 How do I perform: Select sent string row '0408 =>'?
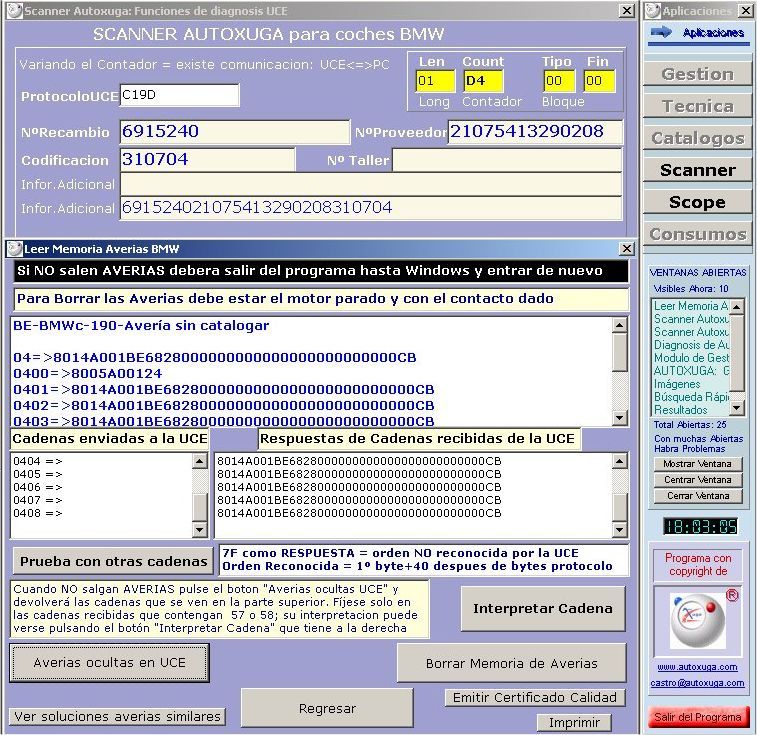pos(38,513)
